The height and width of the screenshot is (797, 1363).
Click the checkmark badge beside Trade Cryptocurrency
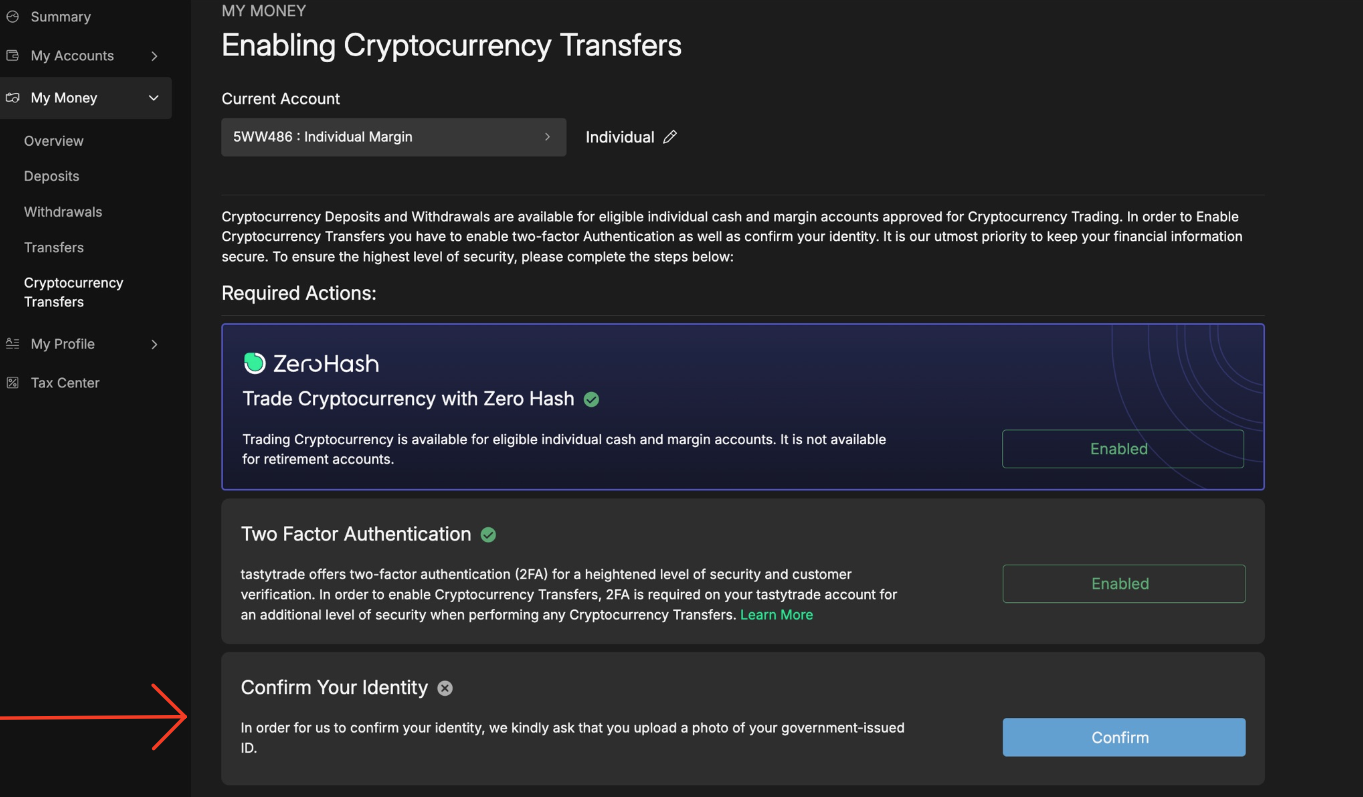pos(591,398)
